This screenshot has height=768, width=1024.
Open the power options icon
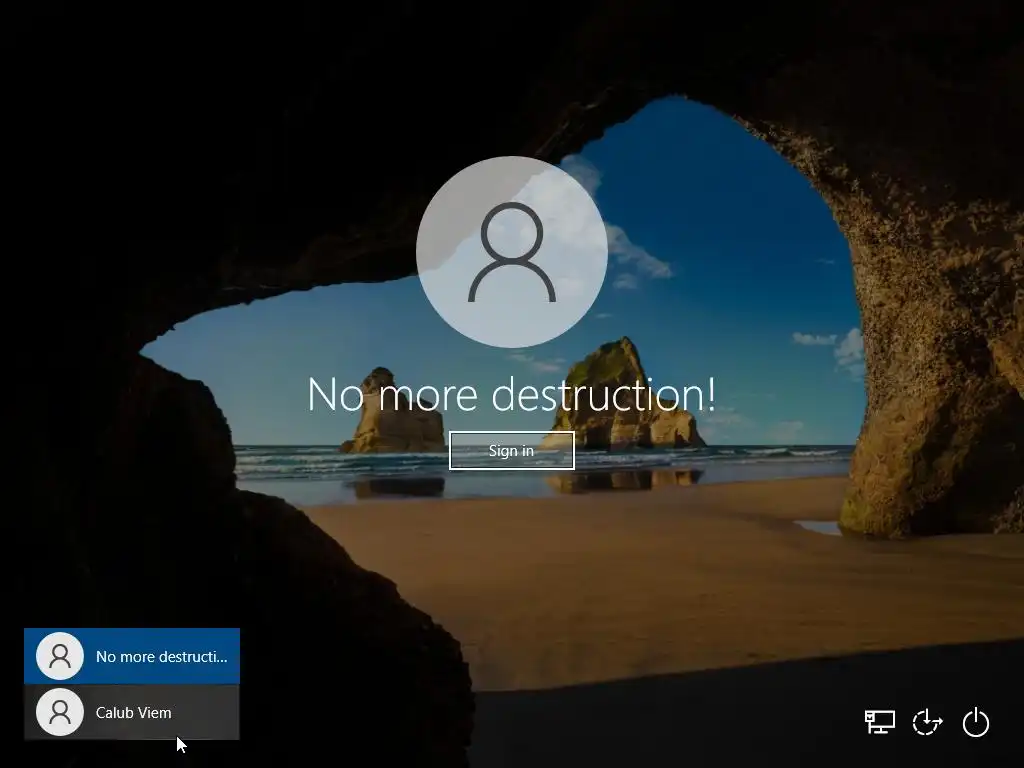(x=976, y=722)
